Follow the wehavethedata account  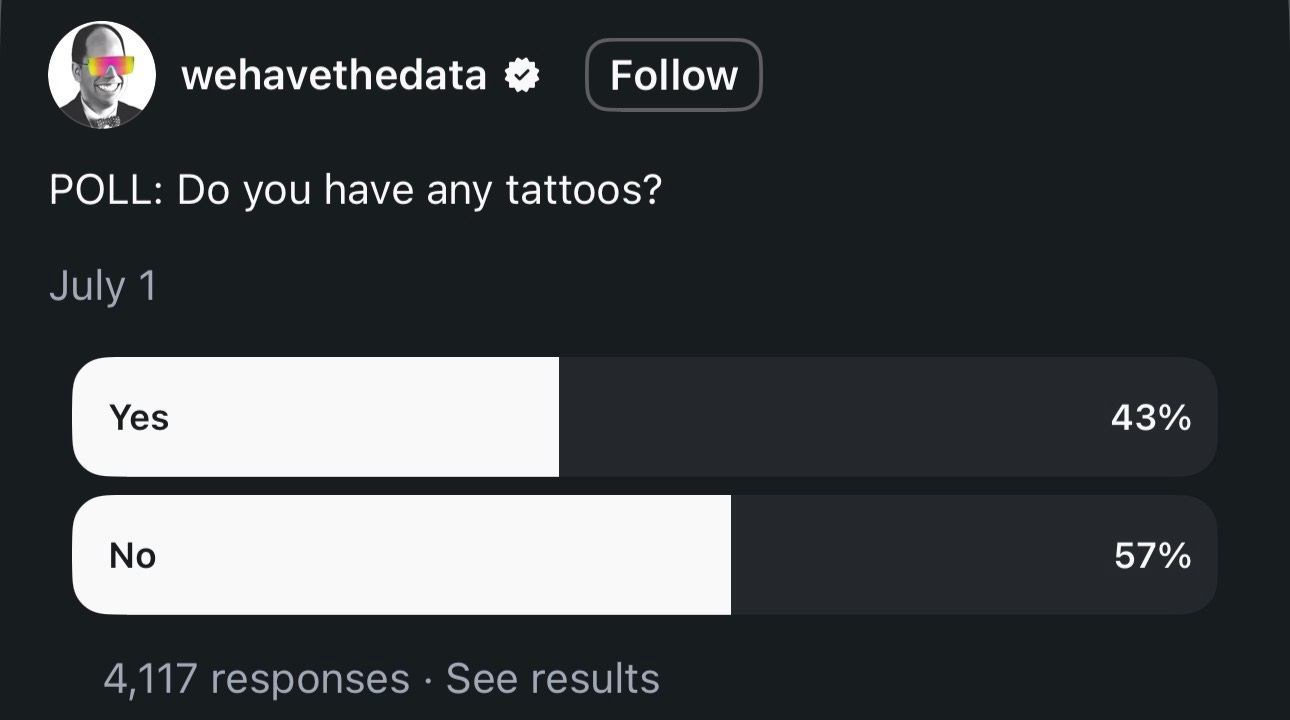673,75
